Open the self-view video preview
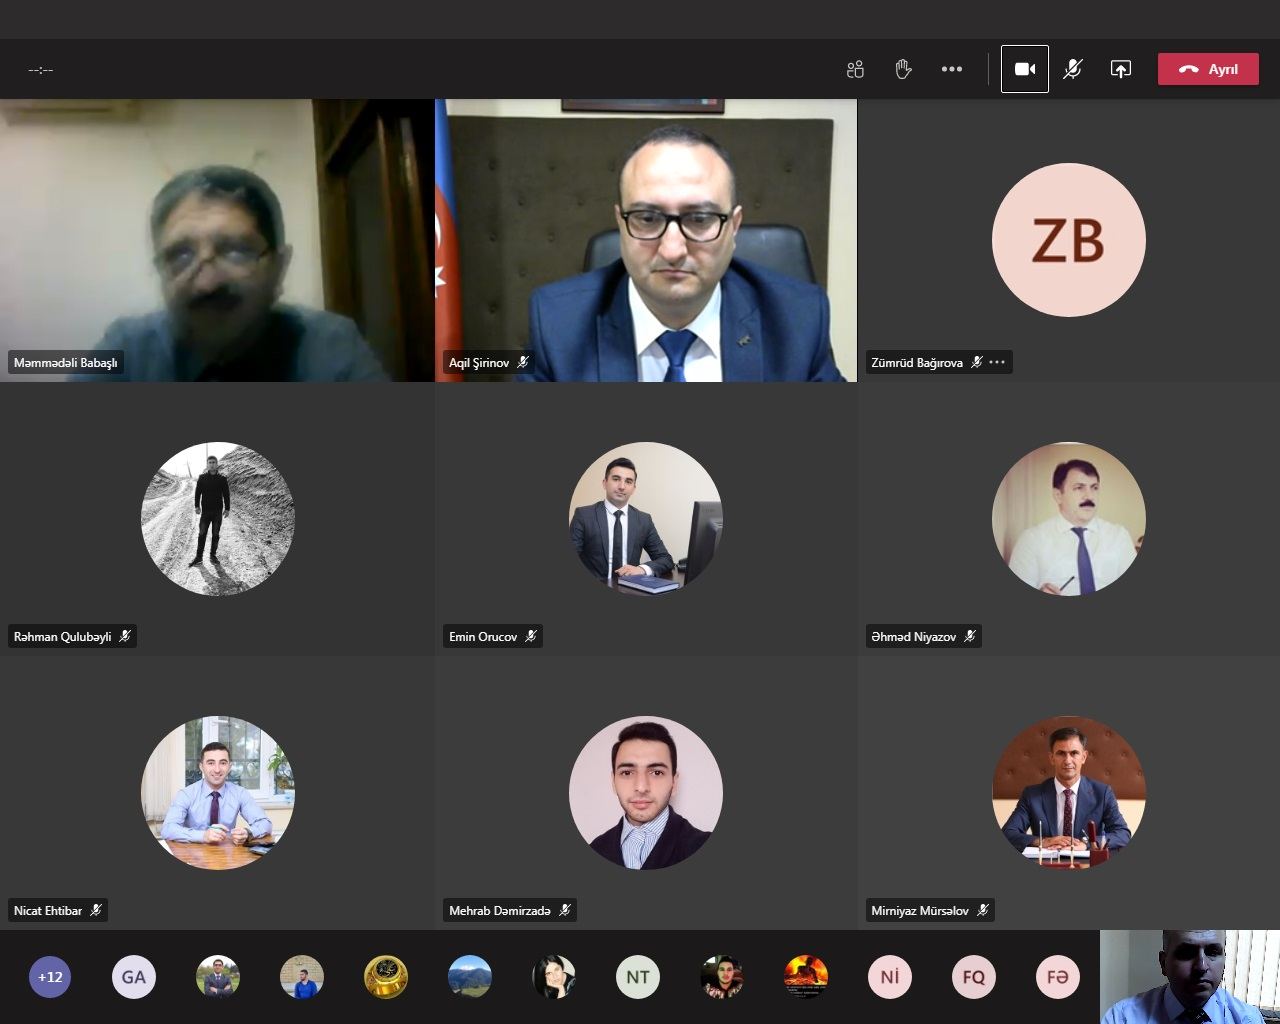 [x=1190, y=977]
